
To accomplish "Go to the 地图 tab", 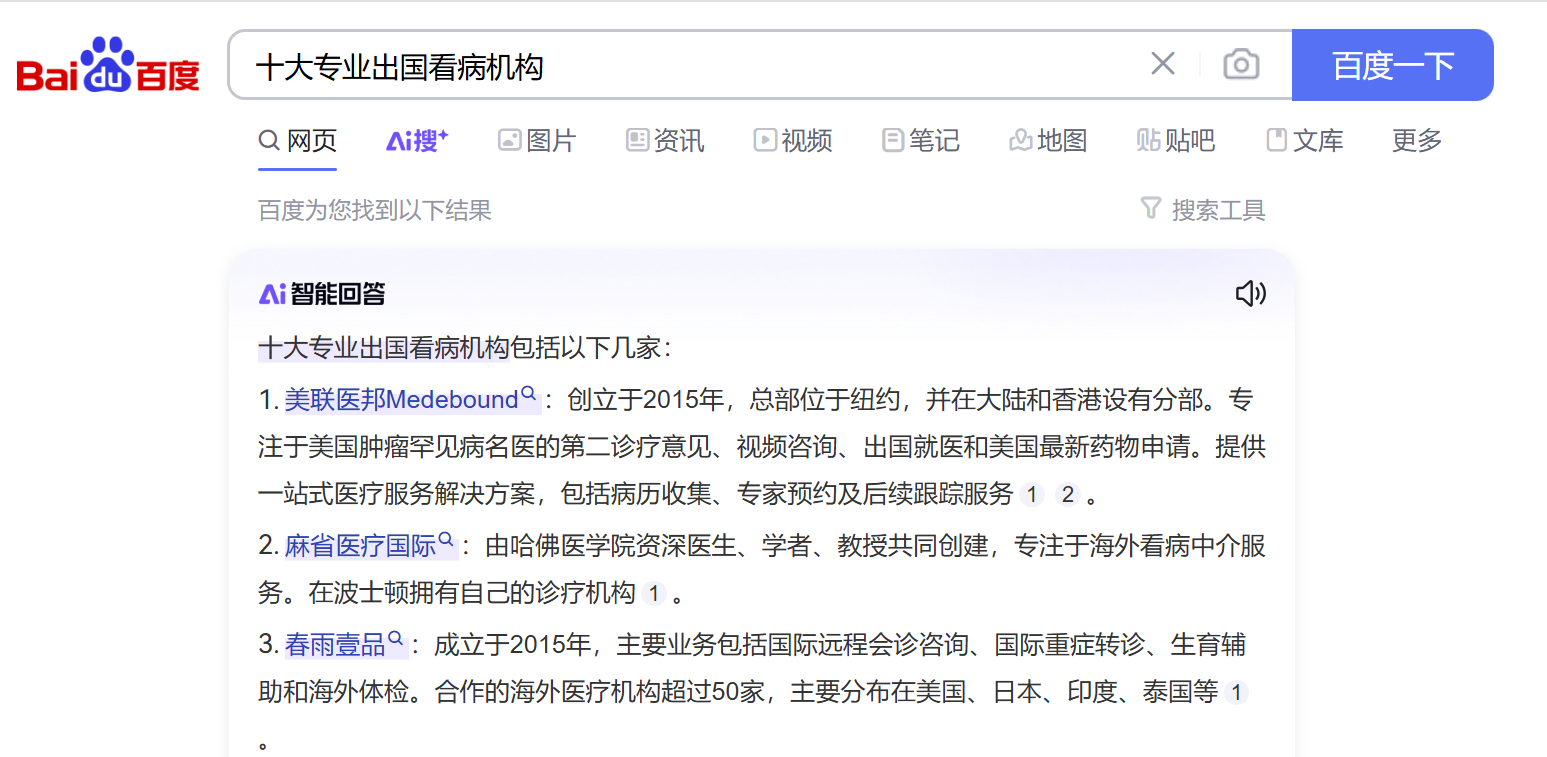I will coord(1048,141).
